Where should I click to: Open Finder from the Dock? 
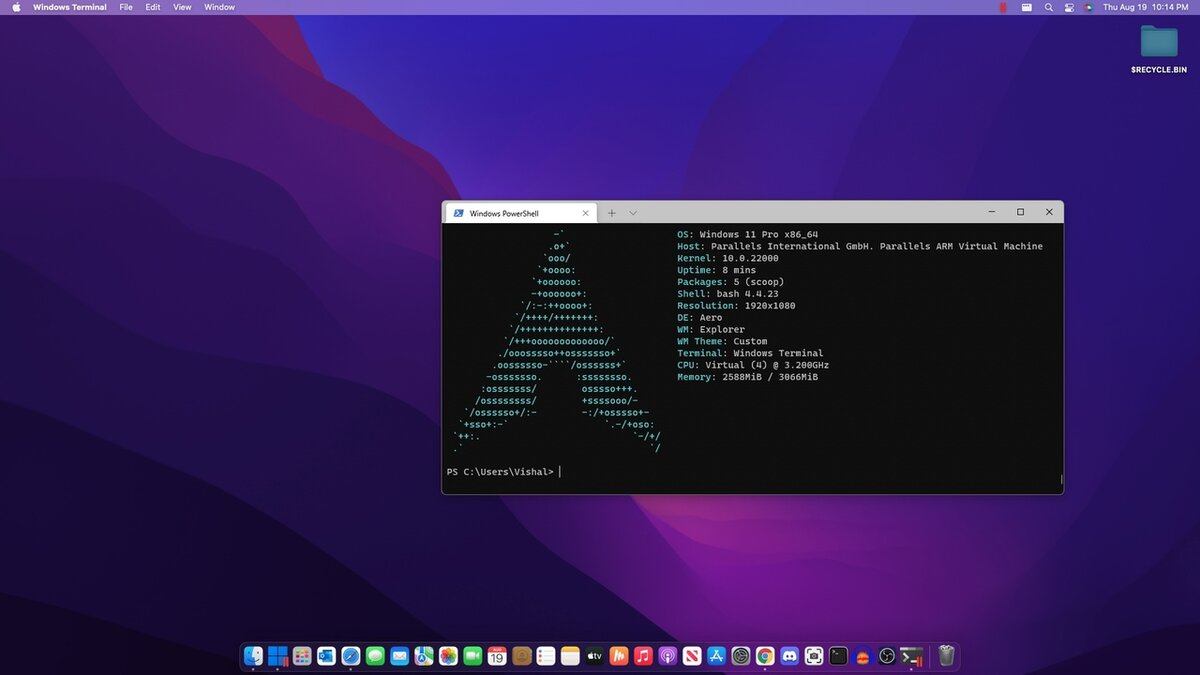pos(253,656)
